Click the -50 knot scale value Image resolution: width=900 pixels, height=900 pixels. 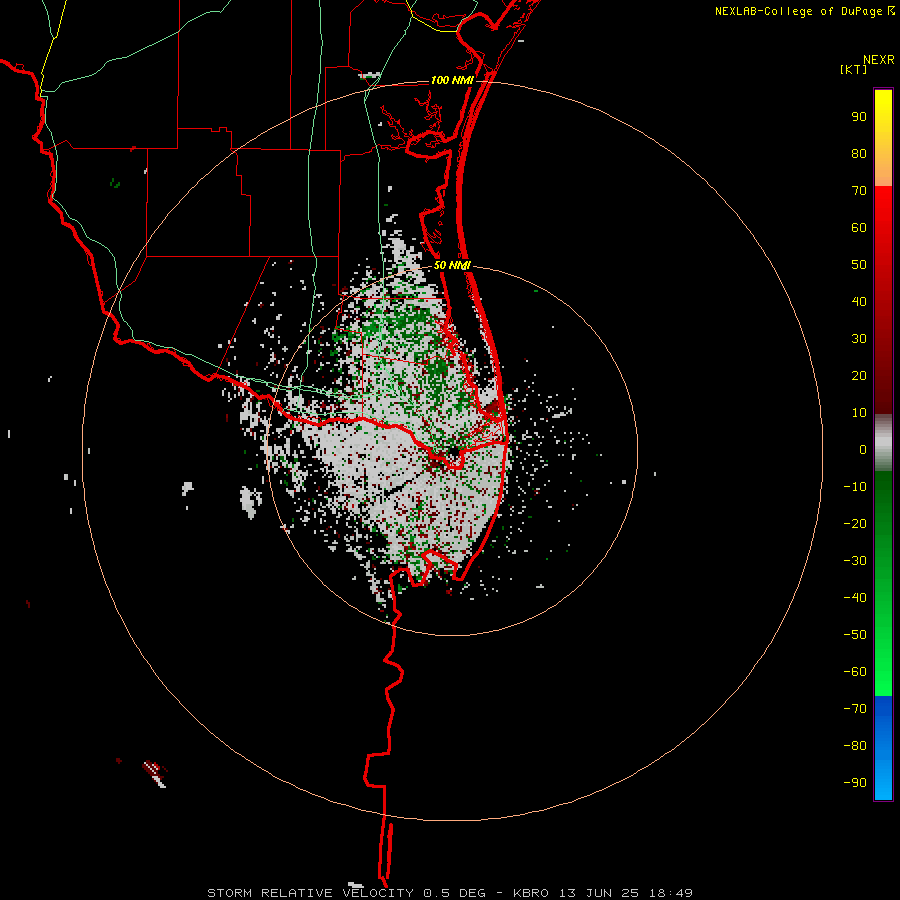[x=855, y=635]
